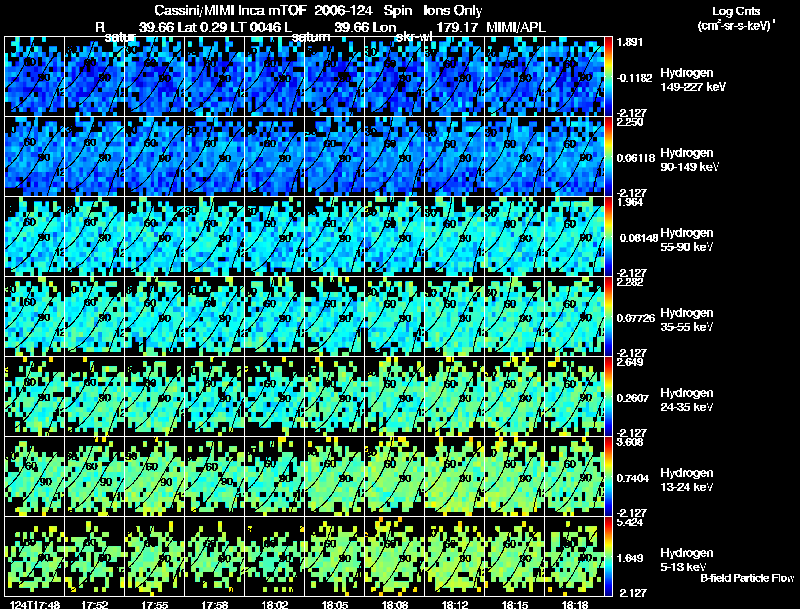
Task: Click the 17:58 time axis label
Action: coord(215,604)
